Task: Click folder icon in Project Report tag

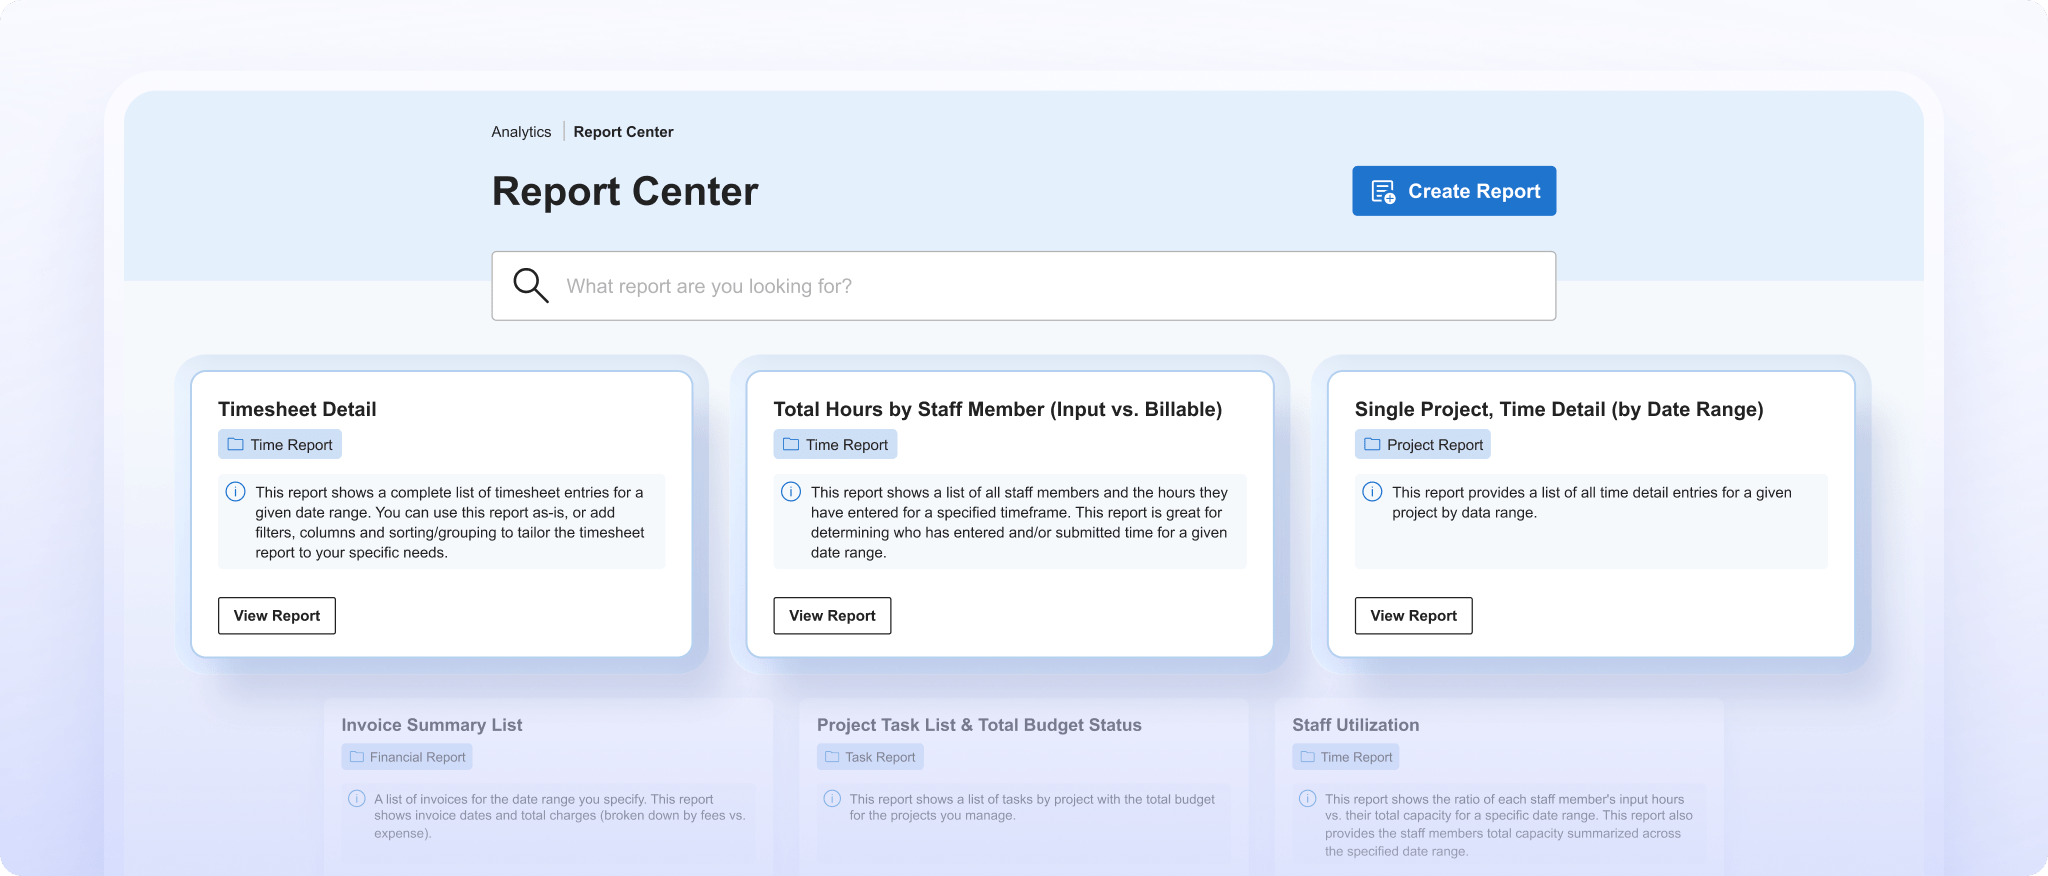Action: [1372, 444]
